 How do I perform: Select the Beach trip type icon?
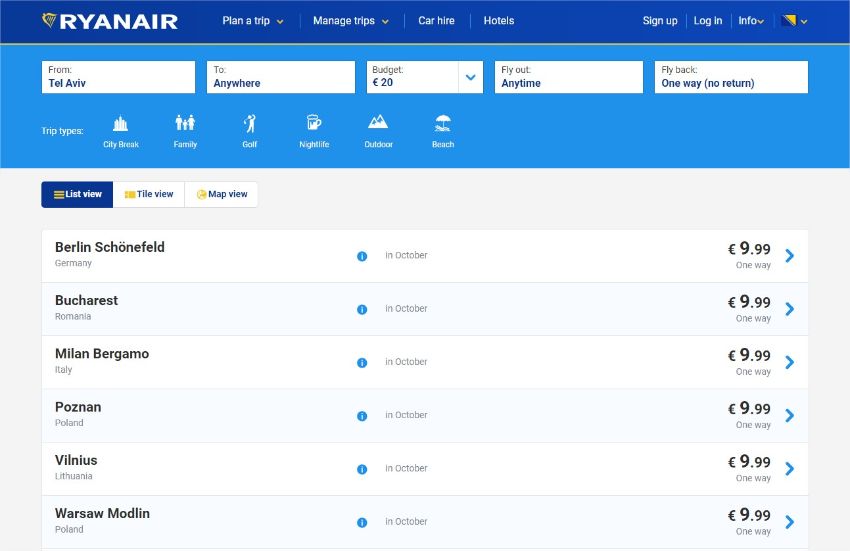tap(443, 123)
